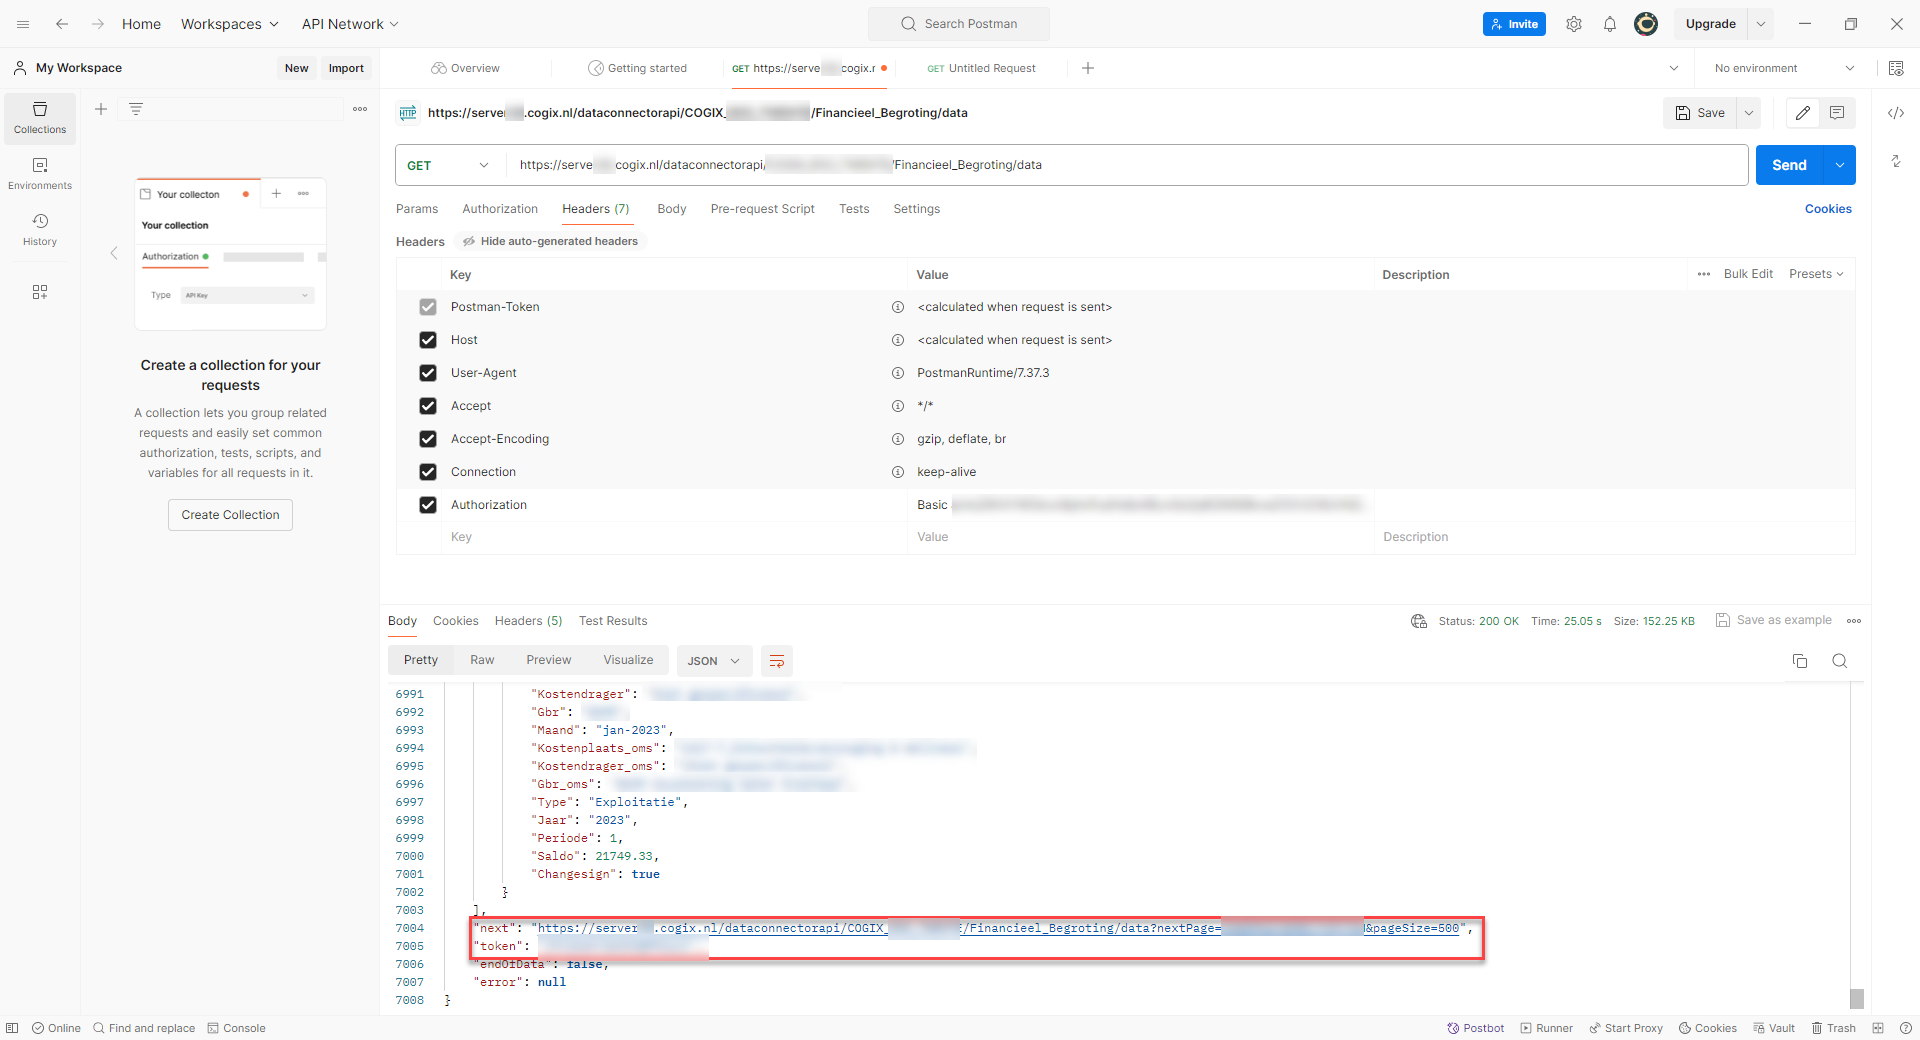Open the JSON format dropdown

pyautogui.click(x=714, y=661)
